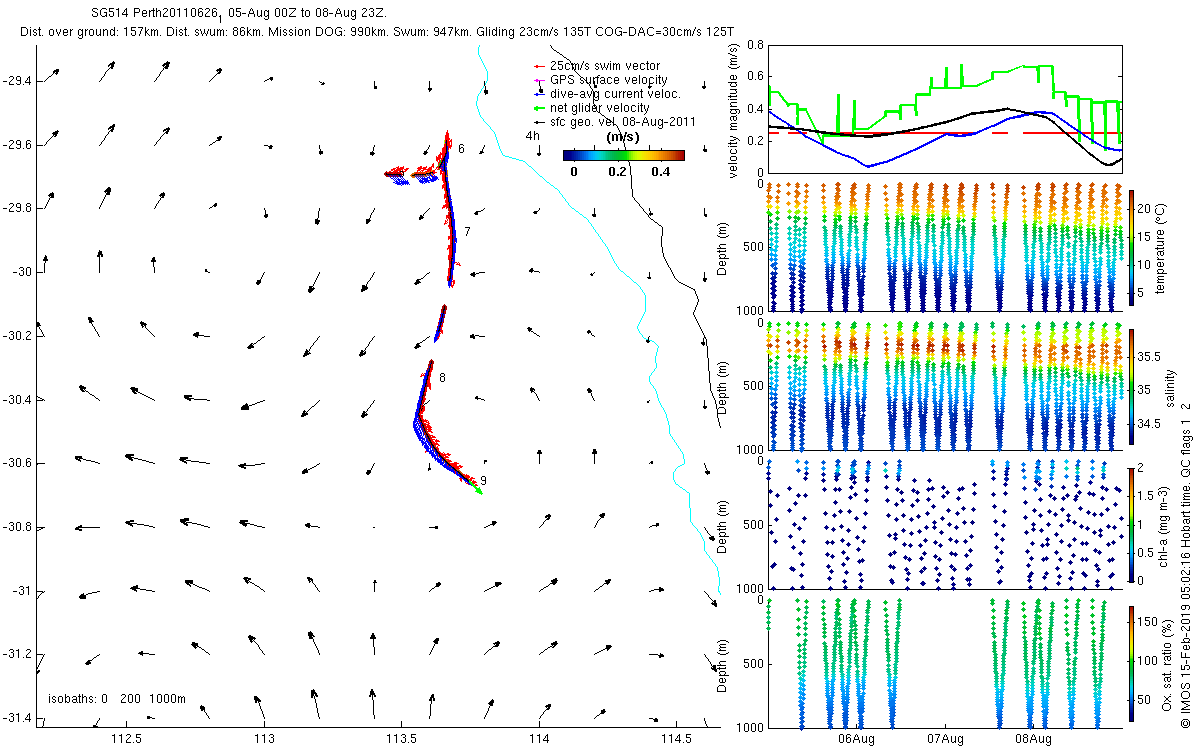Click the temperature (°C) colorbar

pyautogui.click(x=1132, y=249)
